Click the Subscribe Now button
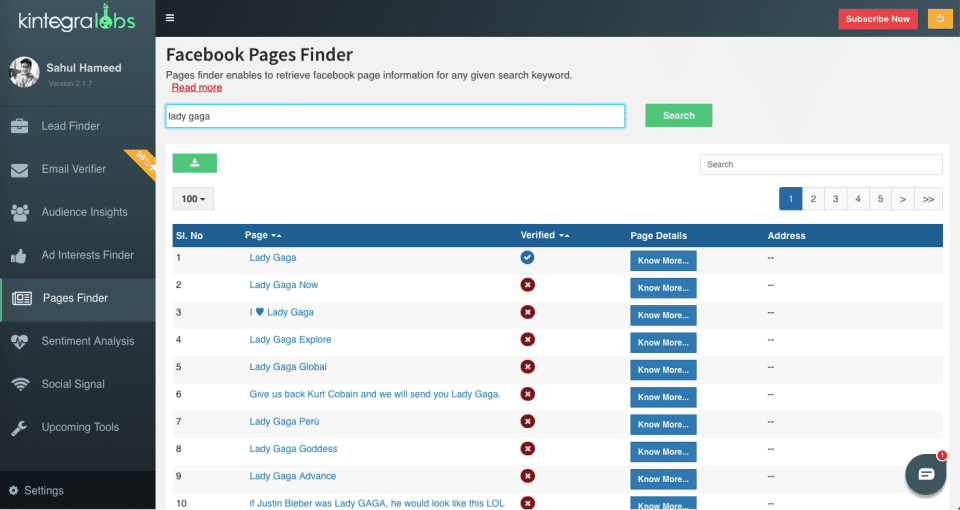Screen dimensions: 960x510 (x=878, y=19)
